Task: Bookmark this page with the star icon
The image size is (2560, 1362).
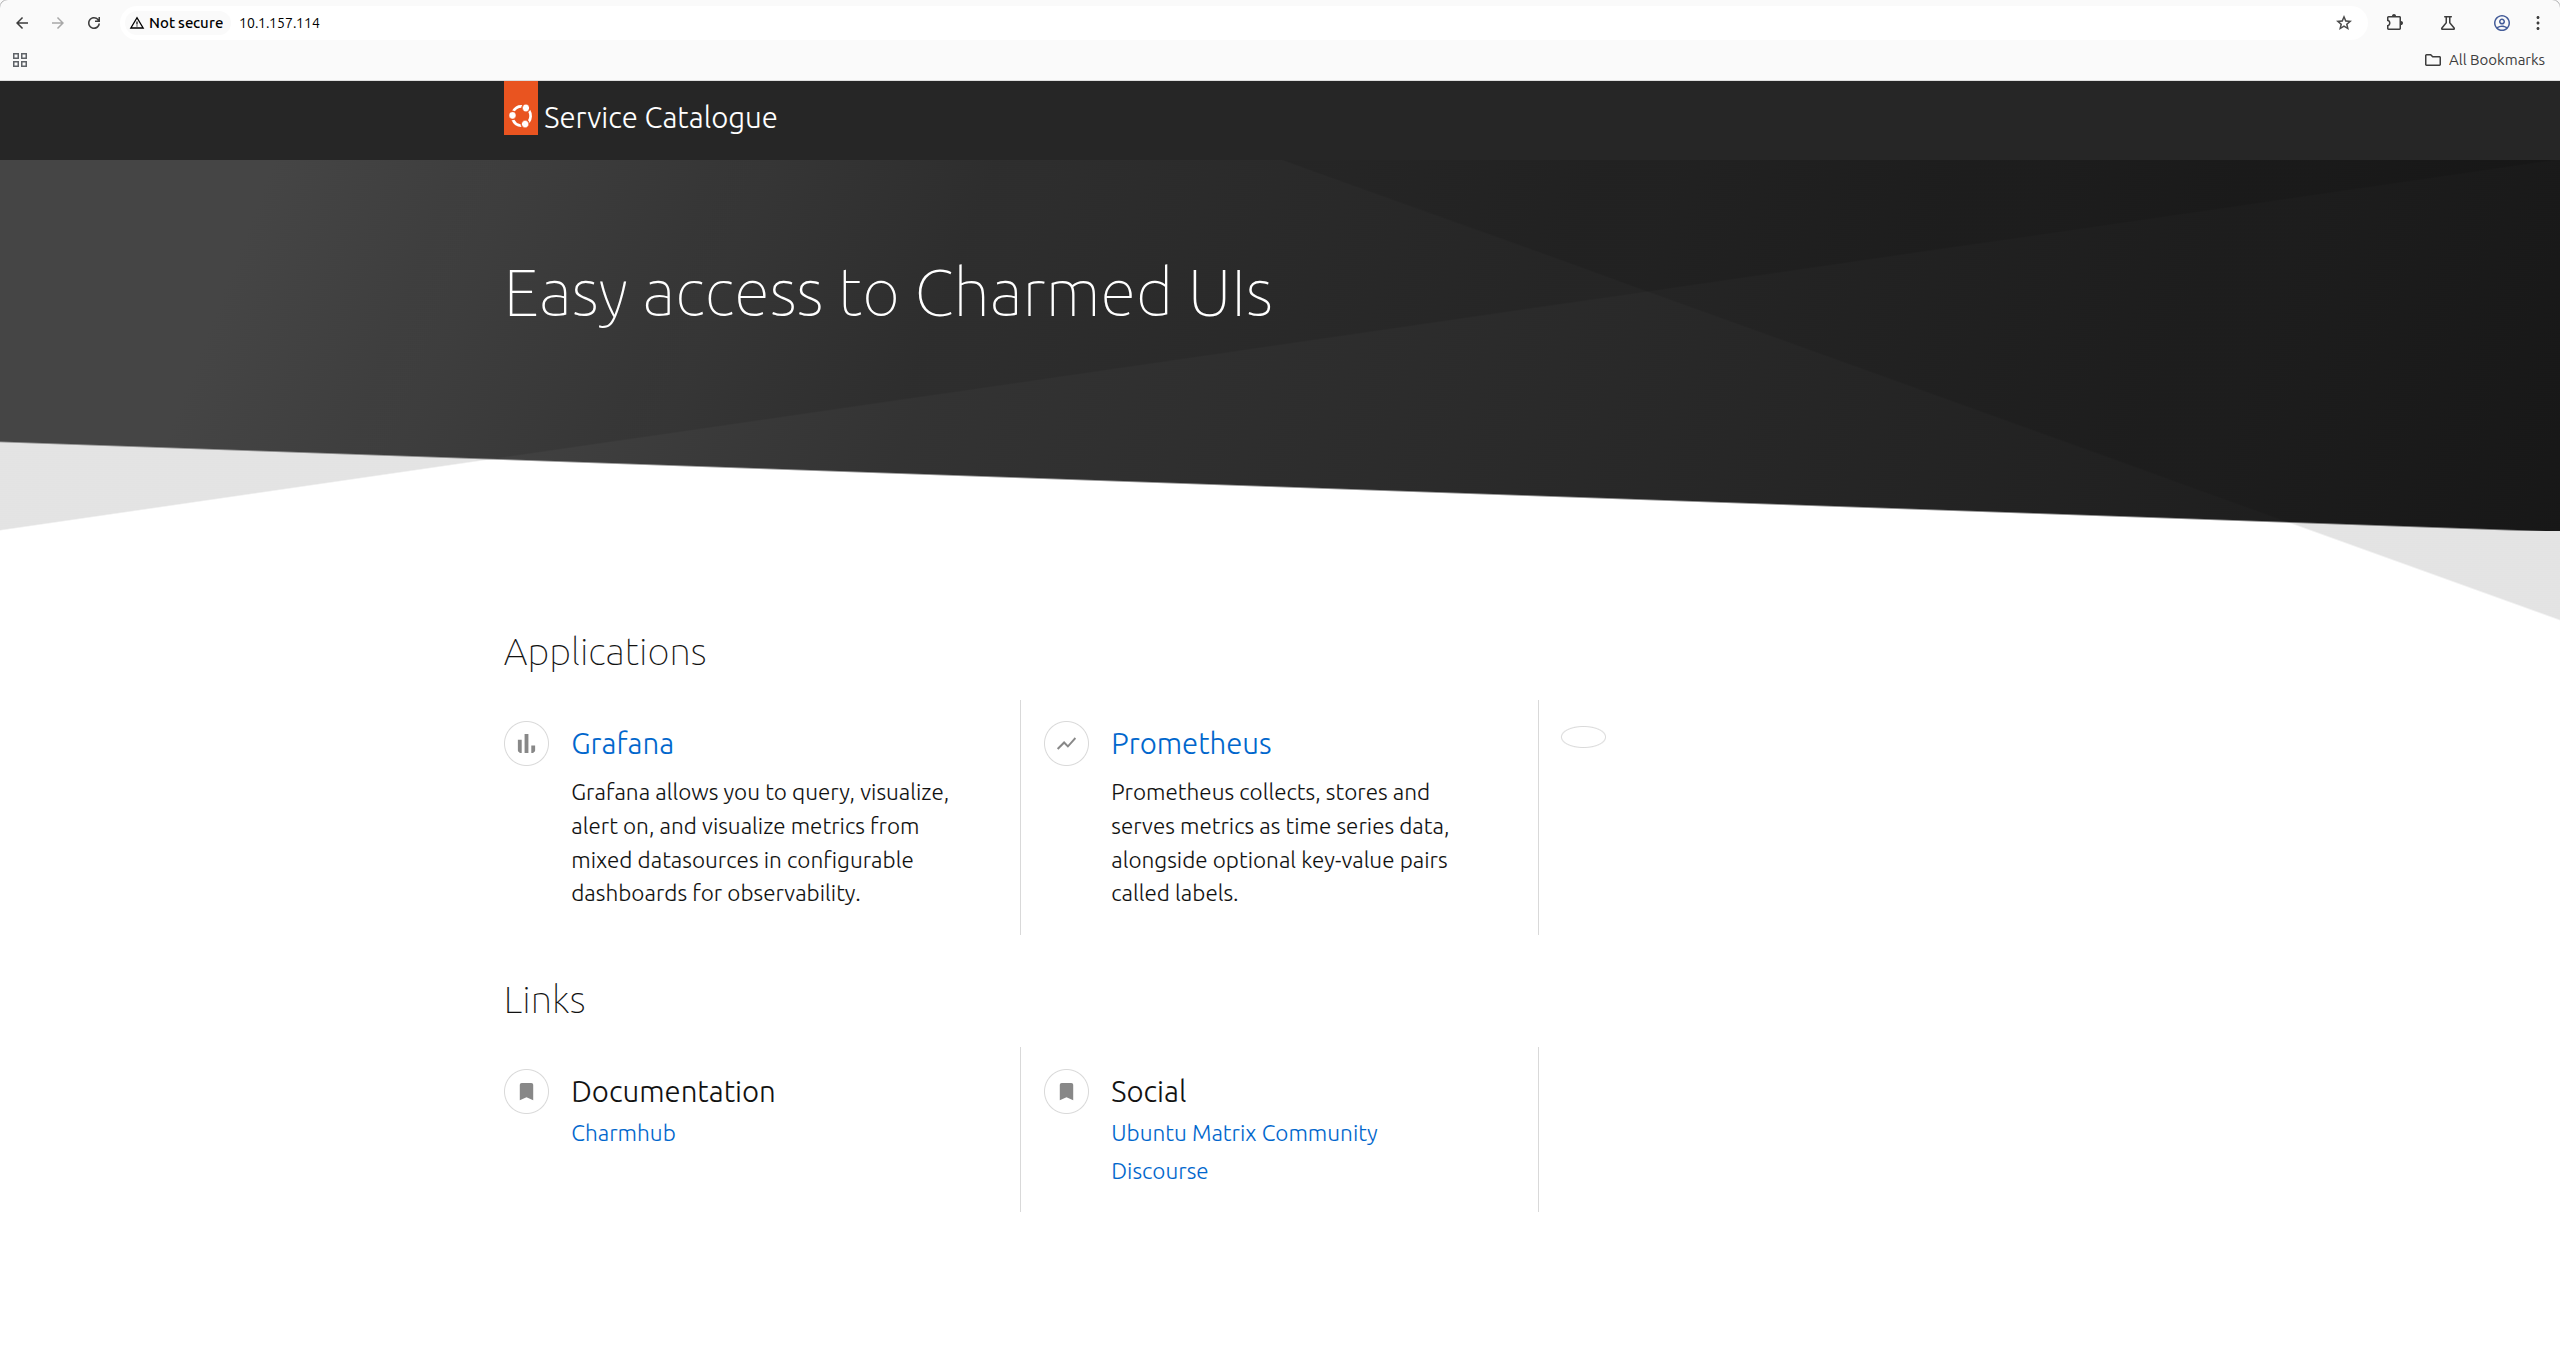Action: [x=2343, y=23]
